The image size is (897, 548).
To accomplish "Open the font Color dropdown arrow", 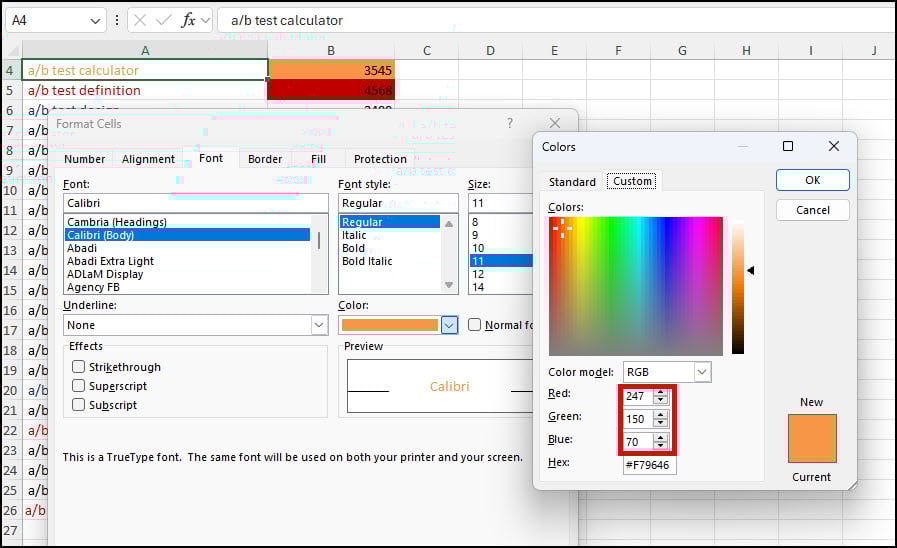I will pos(449,325).
